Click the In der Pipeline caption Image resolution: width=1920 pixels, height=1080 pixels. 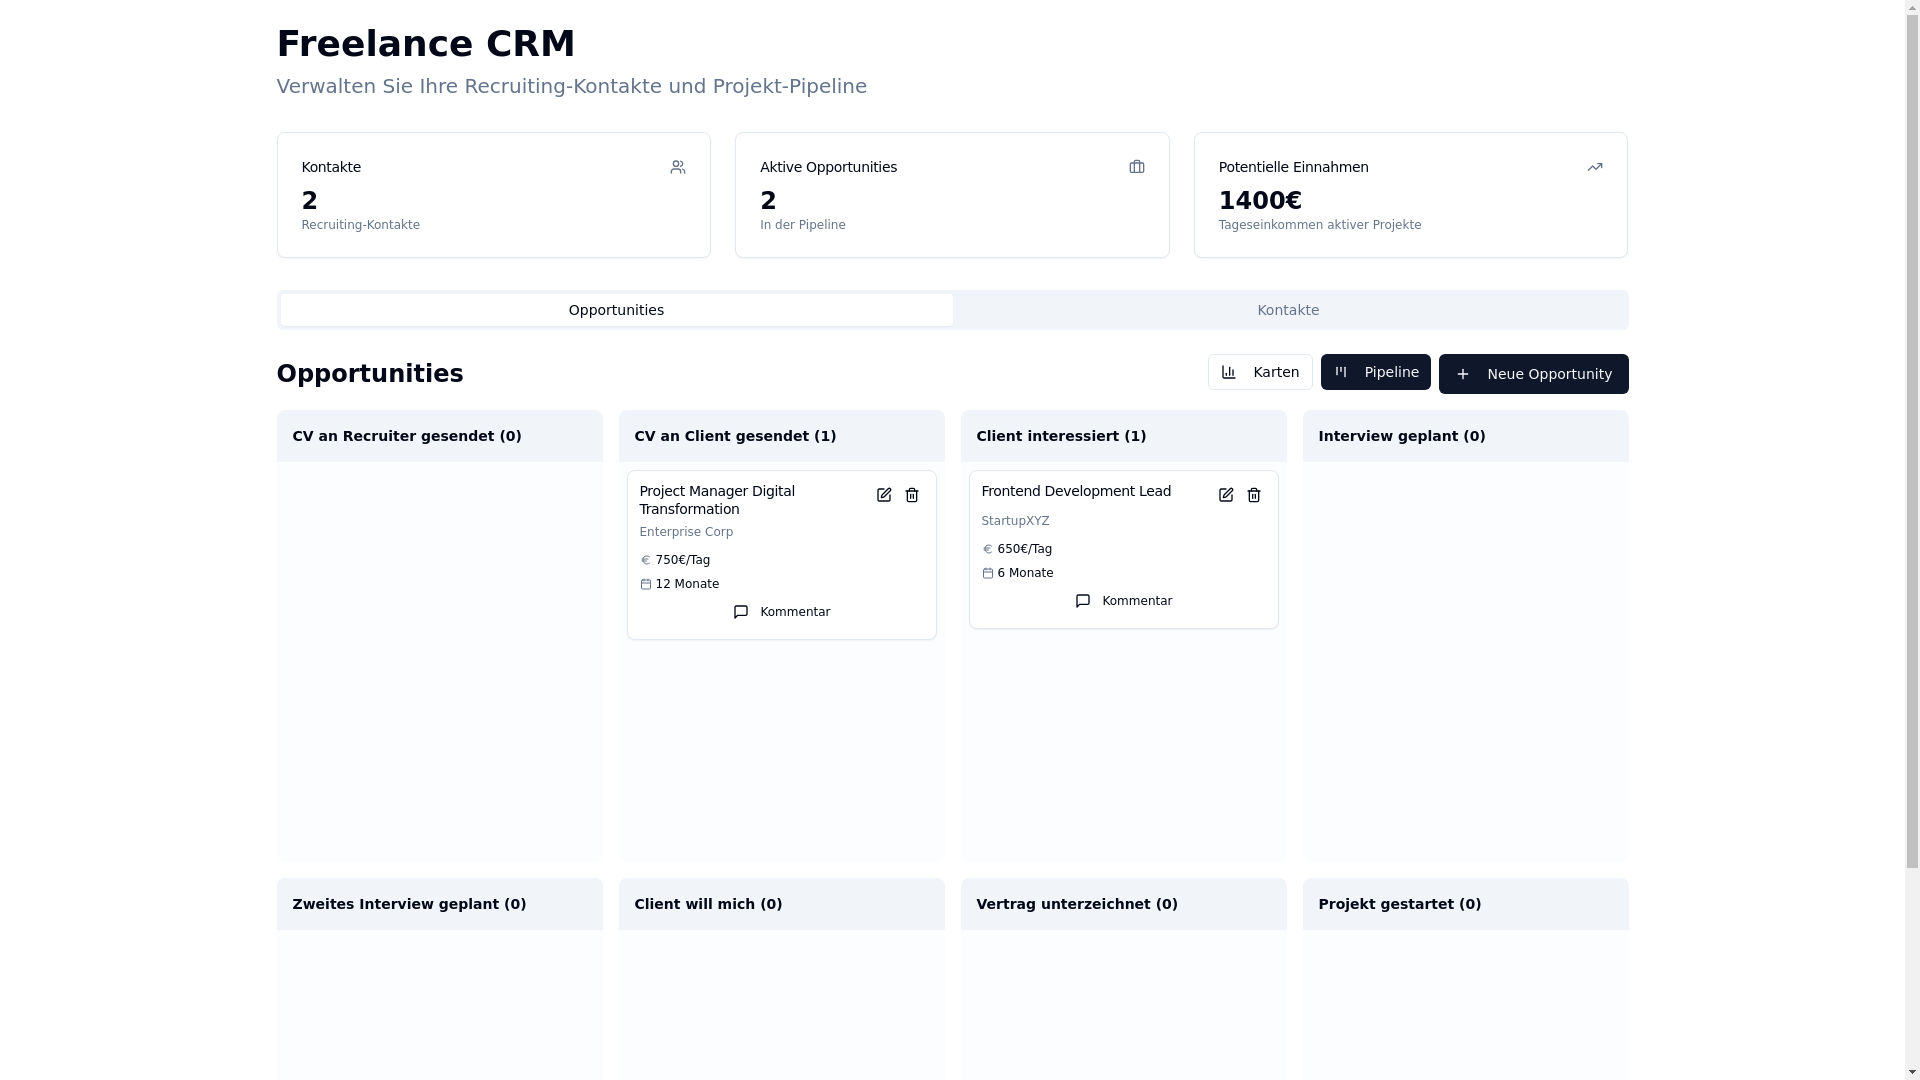coord(803,225)
